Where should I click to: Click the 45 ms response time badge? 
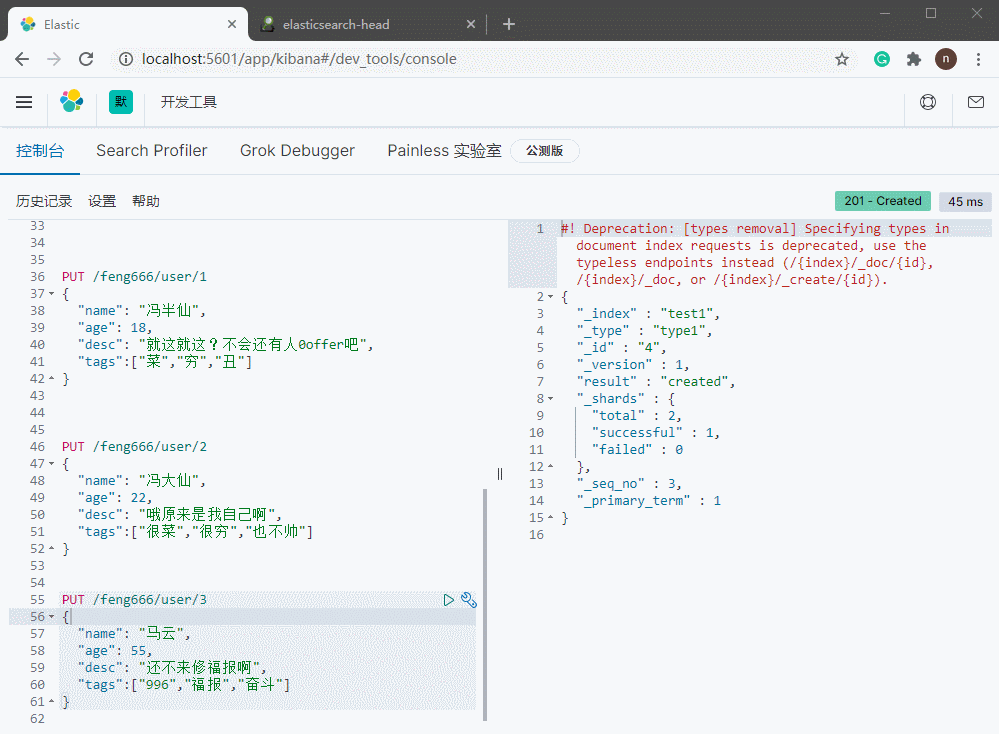pyautogui.click(x=965, y=201)
